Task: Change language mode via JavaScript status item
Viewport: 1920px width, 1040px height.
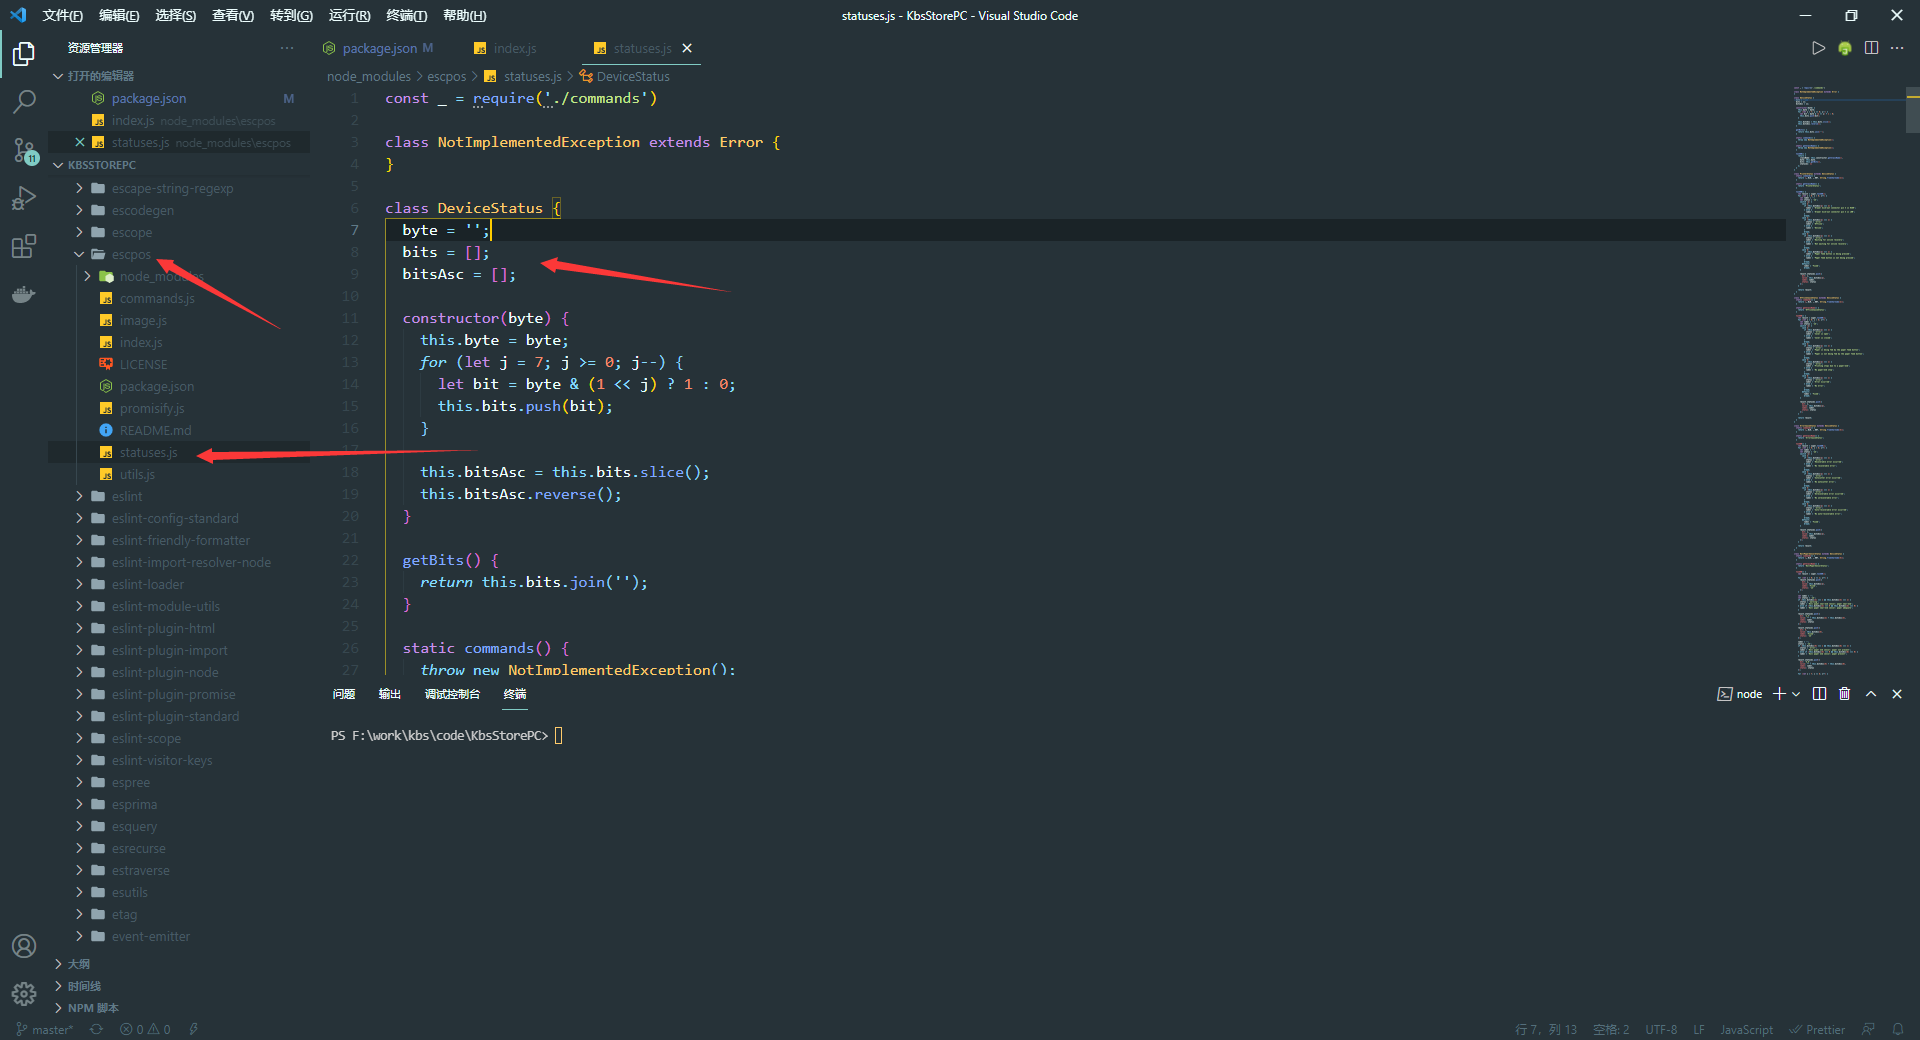Action: 1746,1029
